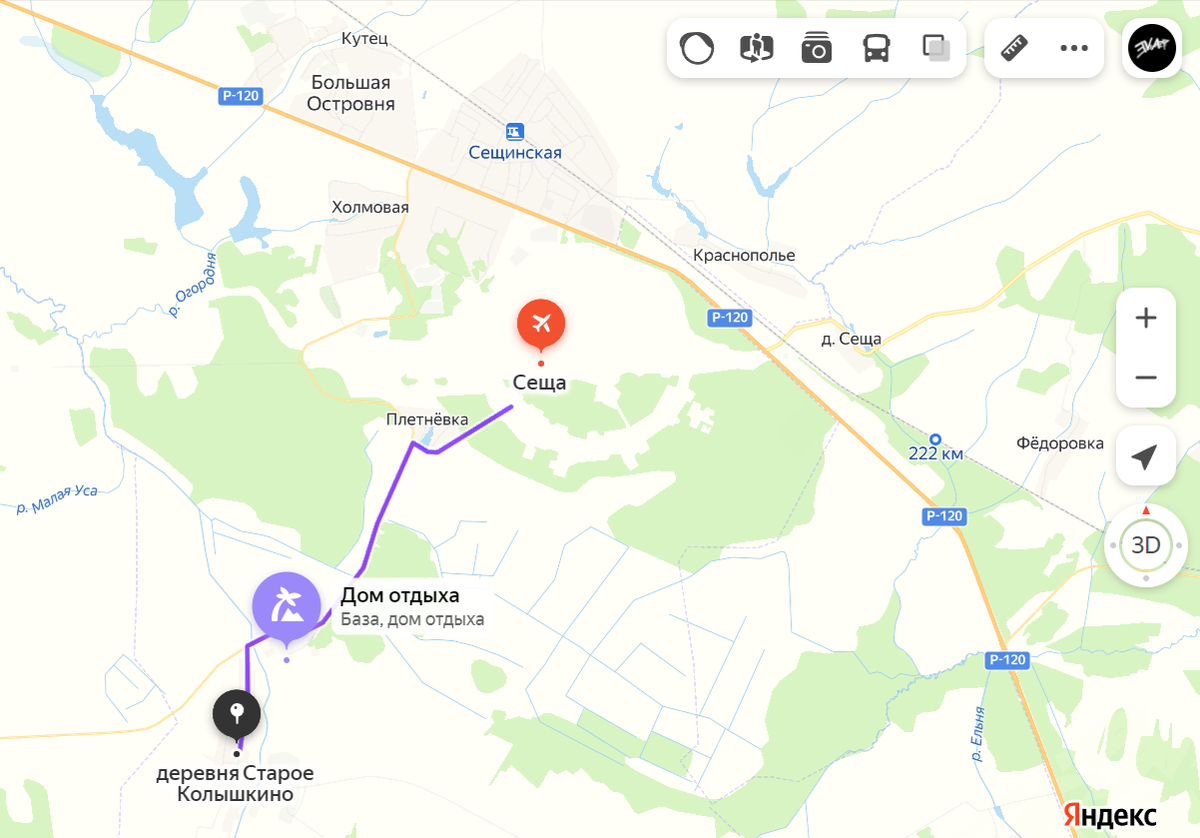Click the black pin at Старое Колышкино
Viewport: 1200px width, 838px height.
click(237, 716)
